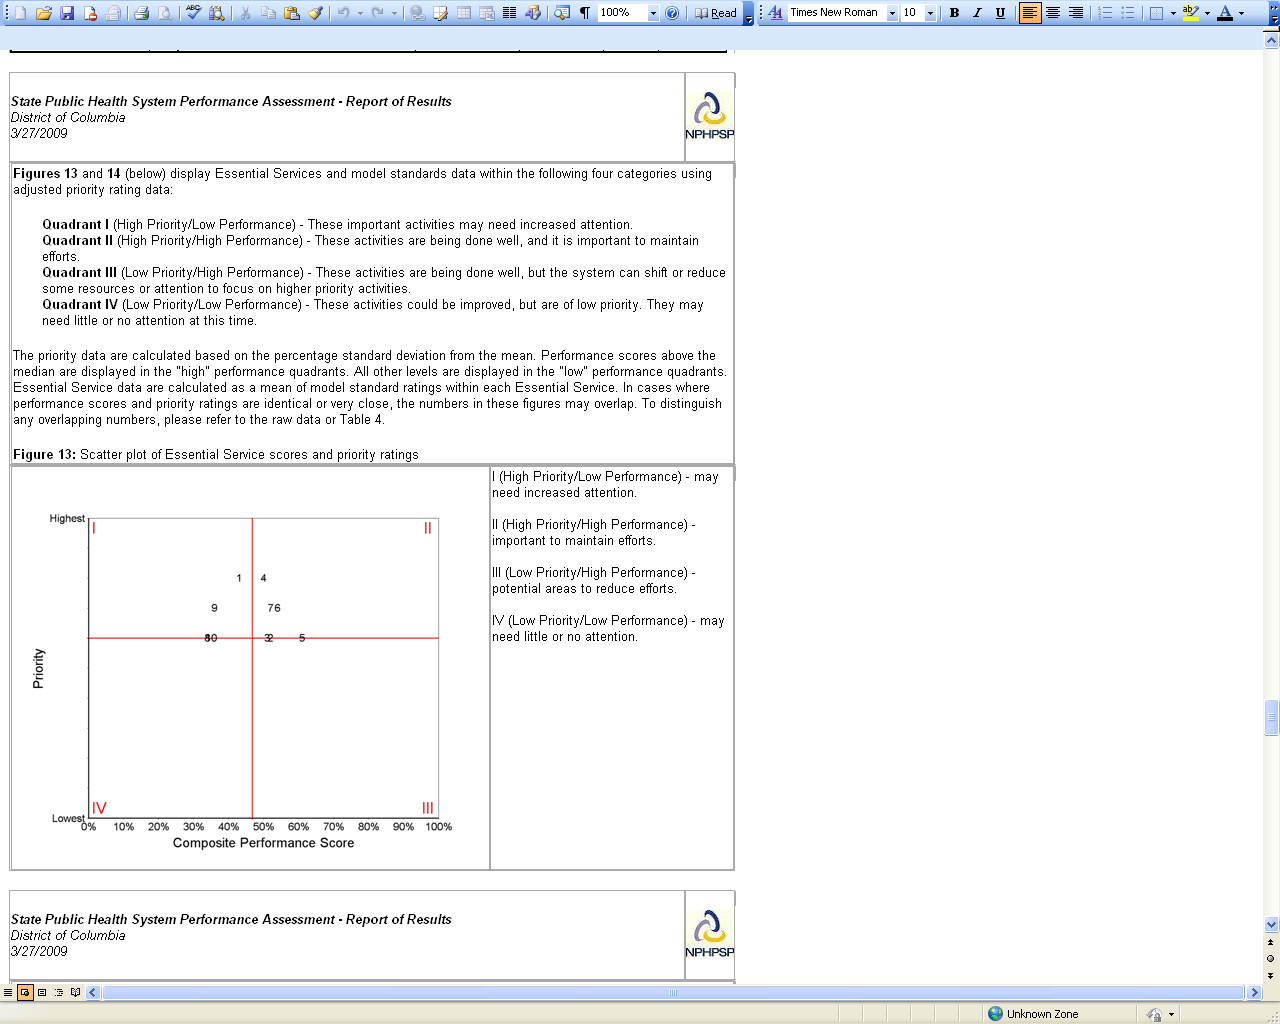Apply the current font color
The width and height of the screenshot is (1280, 1024).
coord(1225,13)
